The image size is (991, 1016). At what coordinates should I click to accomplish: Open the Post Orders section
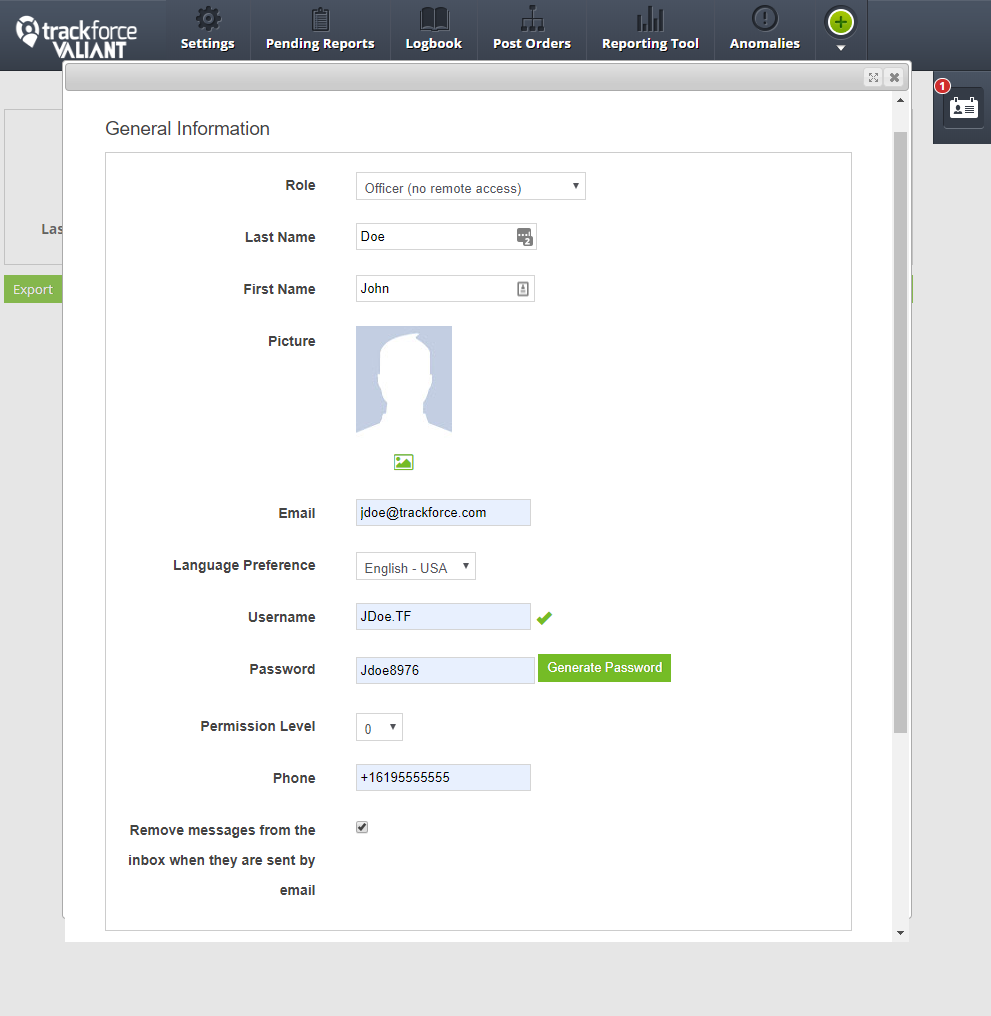pyautogui.click(x=531, y=29)
